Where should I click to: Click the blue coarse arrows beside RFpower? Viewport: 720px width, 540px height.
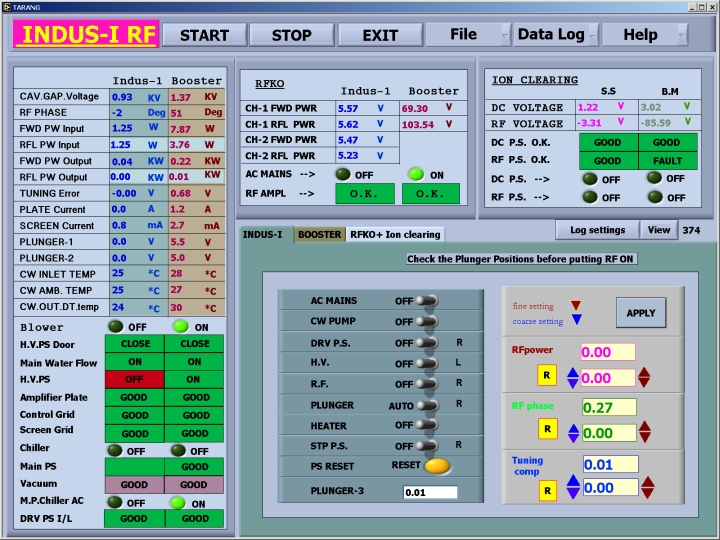(x=573, y=378)
